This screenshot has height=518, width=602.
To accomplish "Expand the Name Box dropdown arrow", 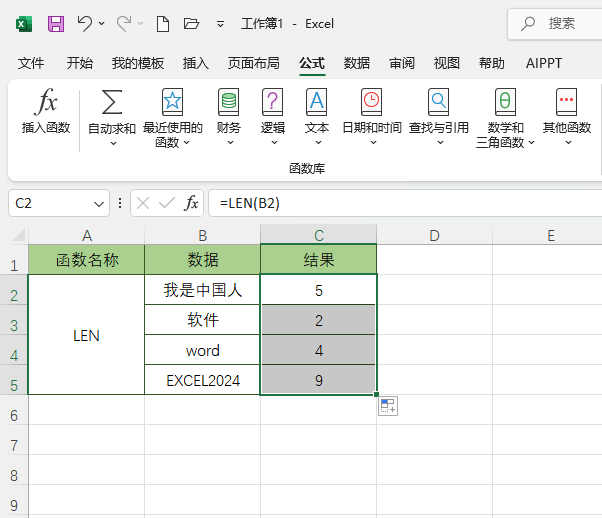I will [x=99, y=204].
